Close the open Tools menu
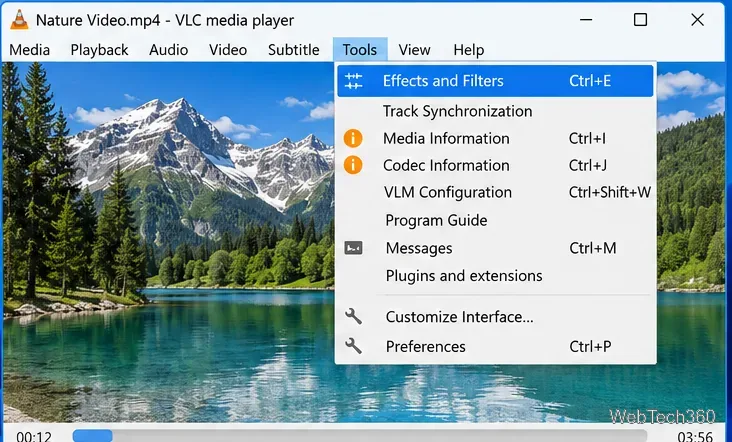732x442 pixels. (360, 50)
